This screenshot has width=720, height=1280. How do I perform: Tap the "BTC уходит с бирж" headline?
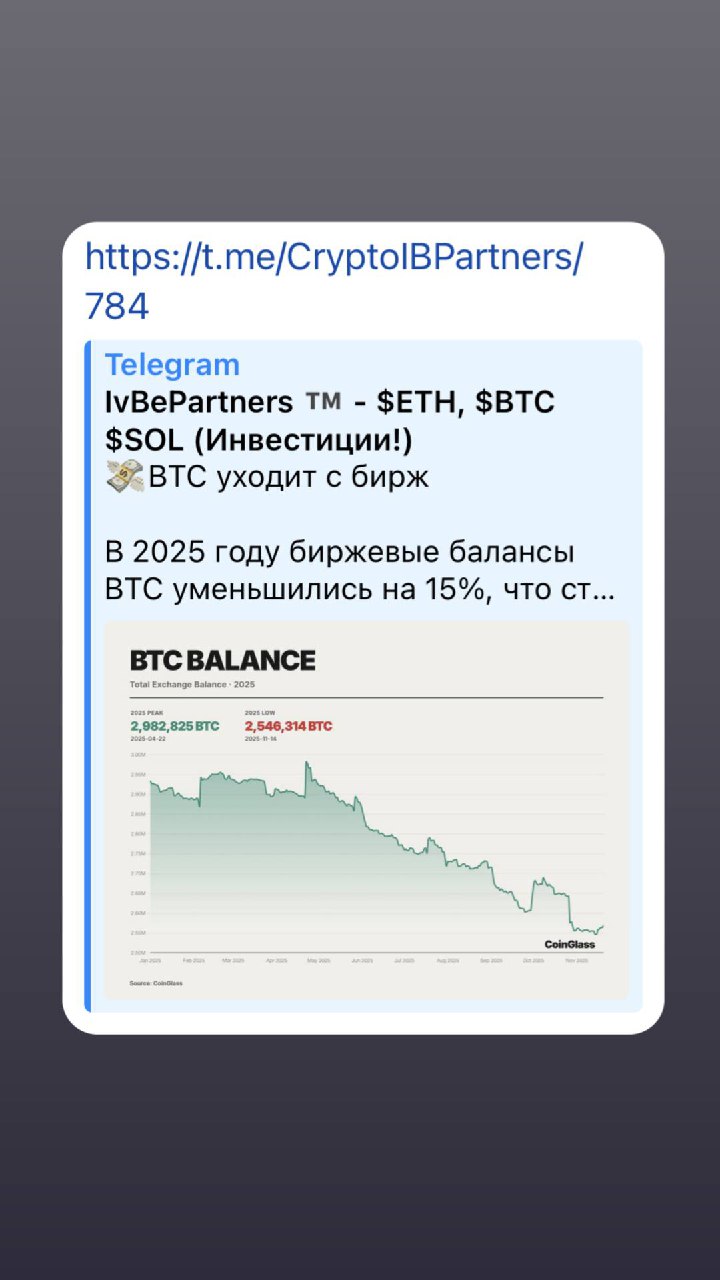point(289,478)
